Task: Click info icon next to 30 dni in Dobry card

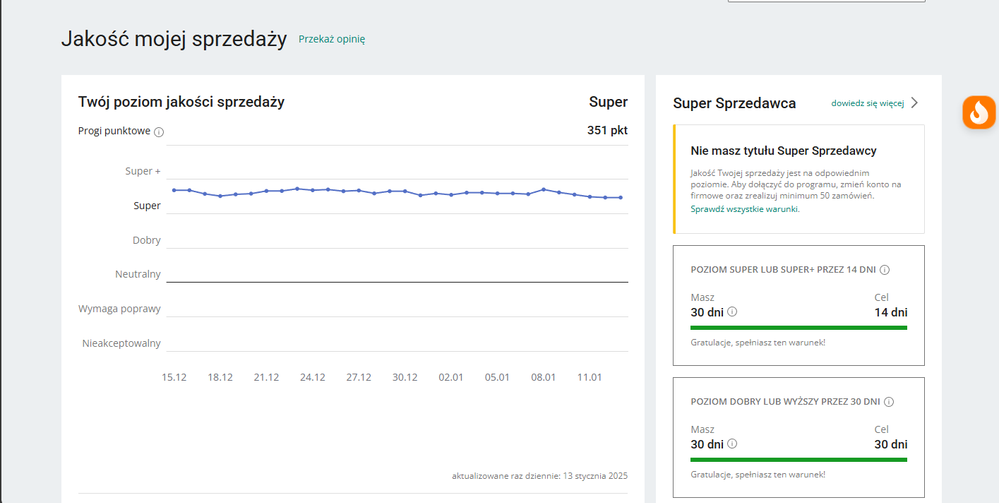Action: coord(732,444)
